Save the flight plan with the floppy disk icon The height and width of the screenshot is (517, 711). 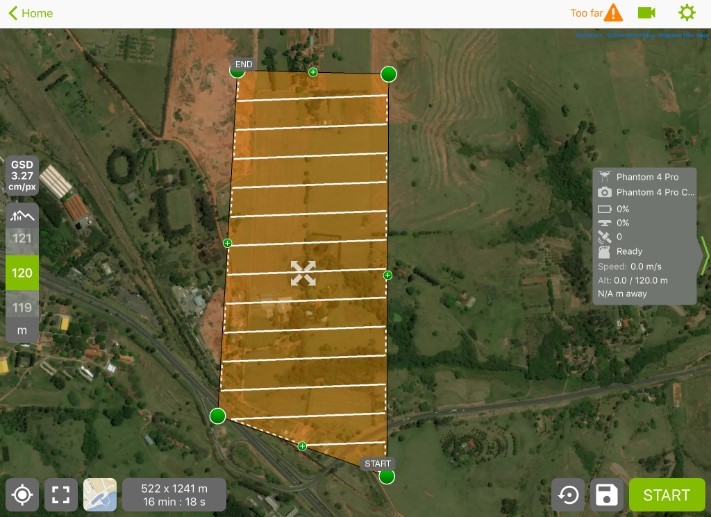606,494
